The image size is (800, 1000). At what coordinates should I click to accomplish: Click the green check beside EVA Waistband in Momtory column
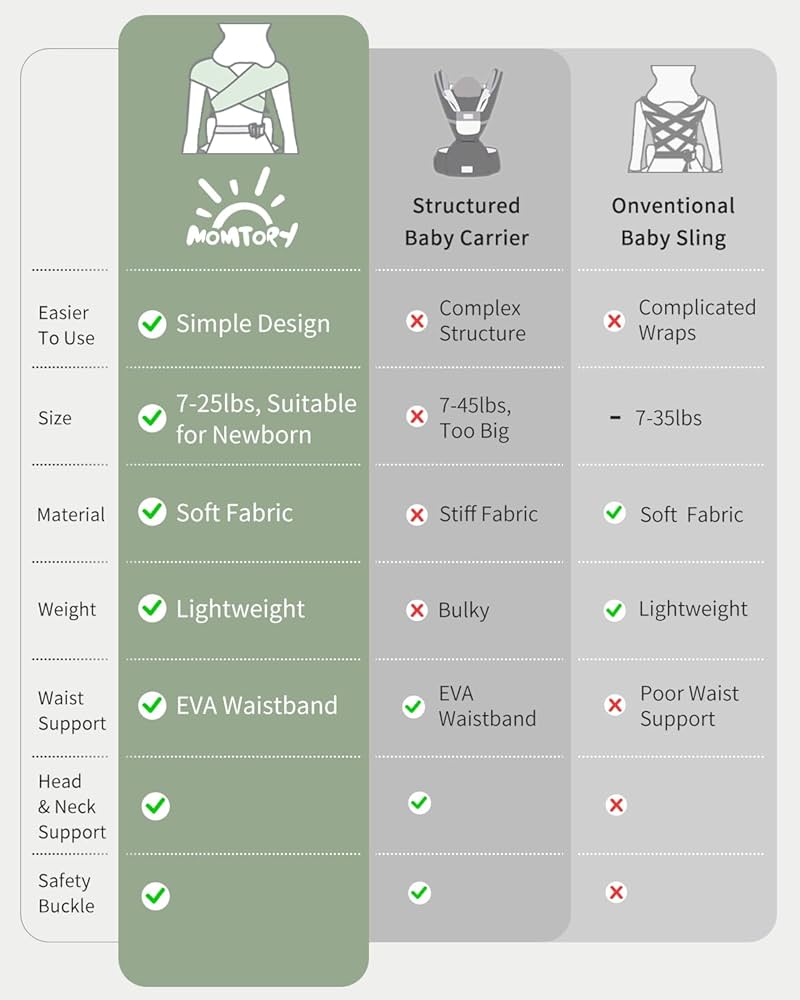[152, 705]
